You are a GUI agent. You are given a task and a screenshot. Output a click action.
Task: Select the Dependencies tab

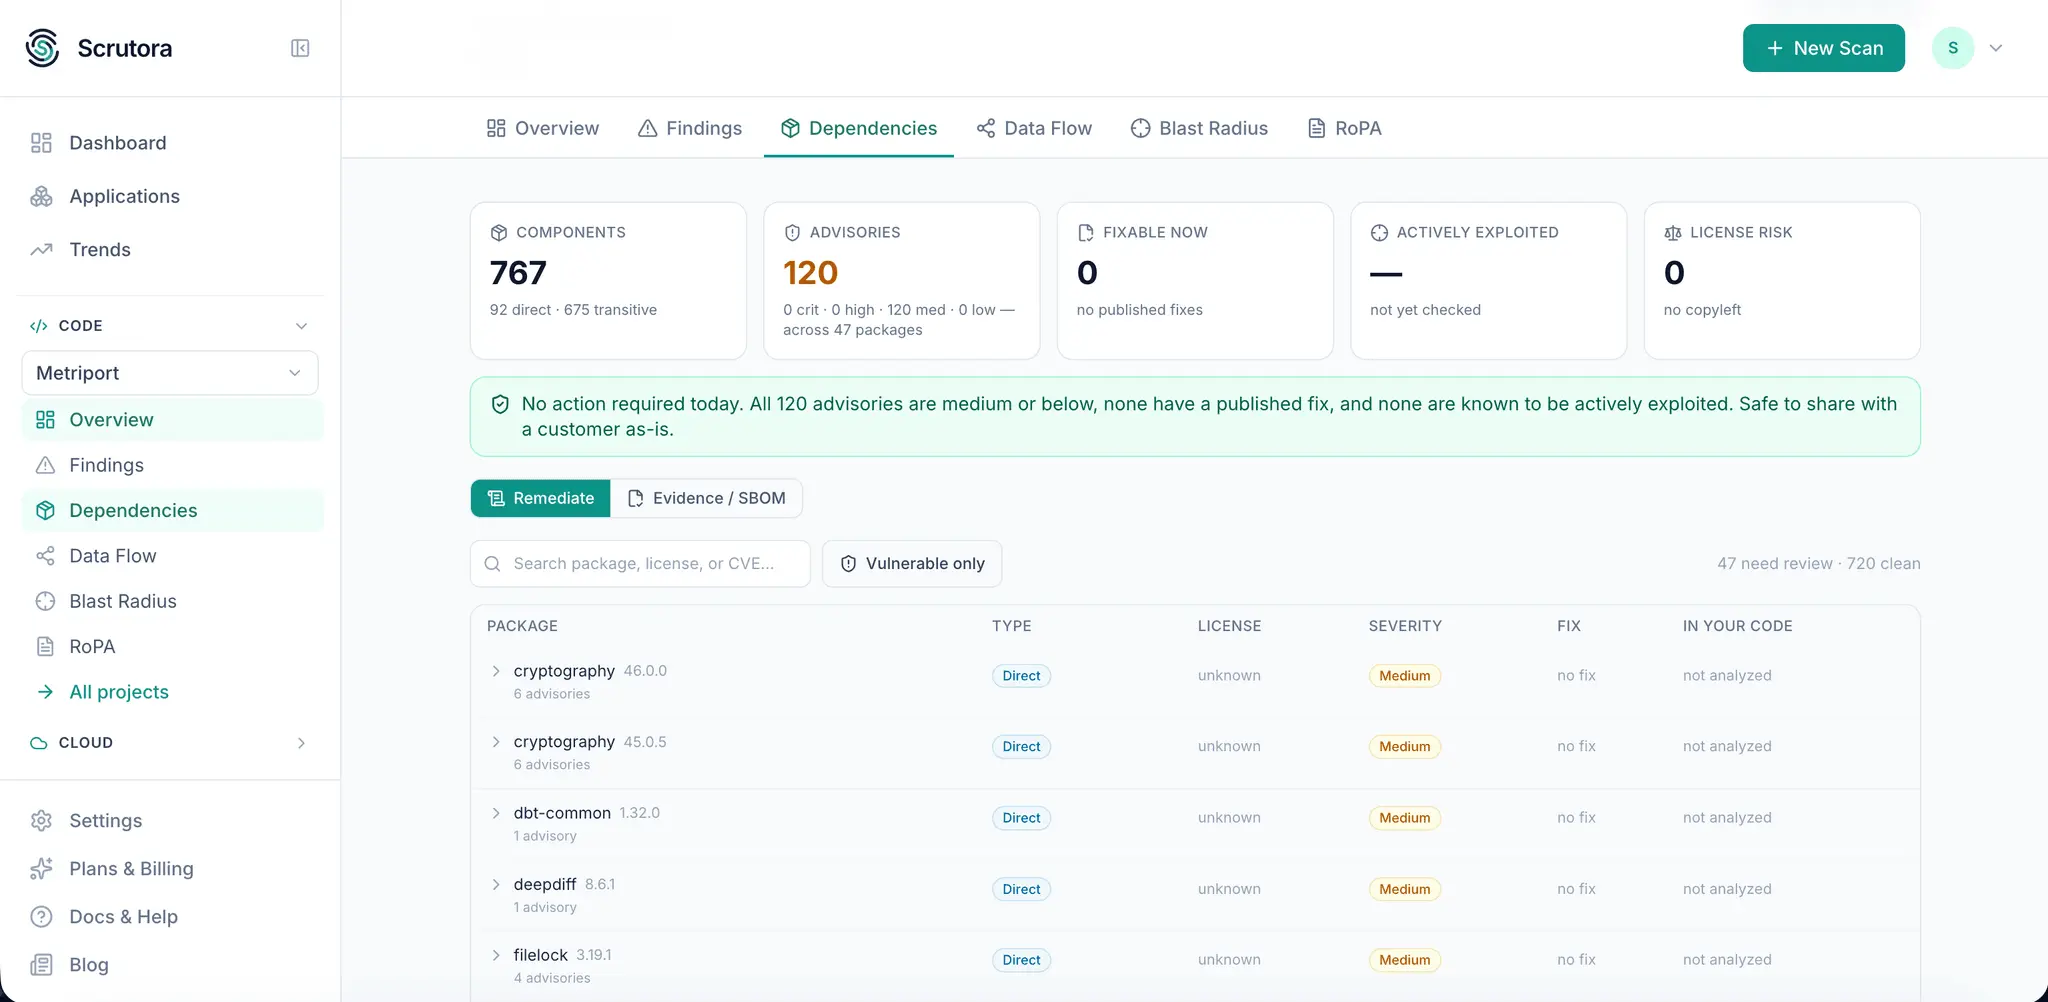[x=859, y=128]
